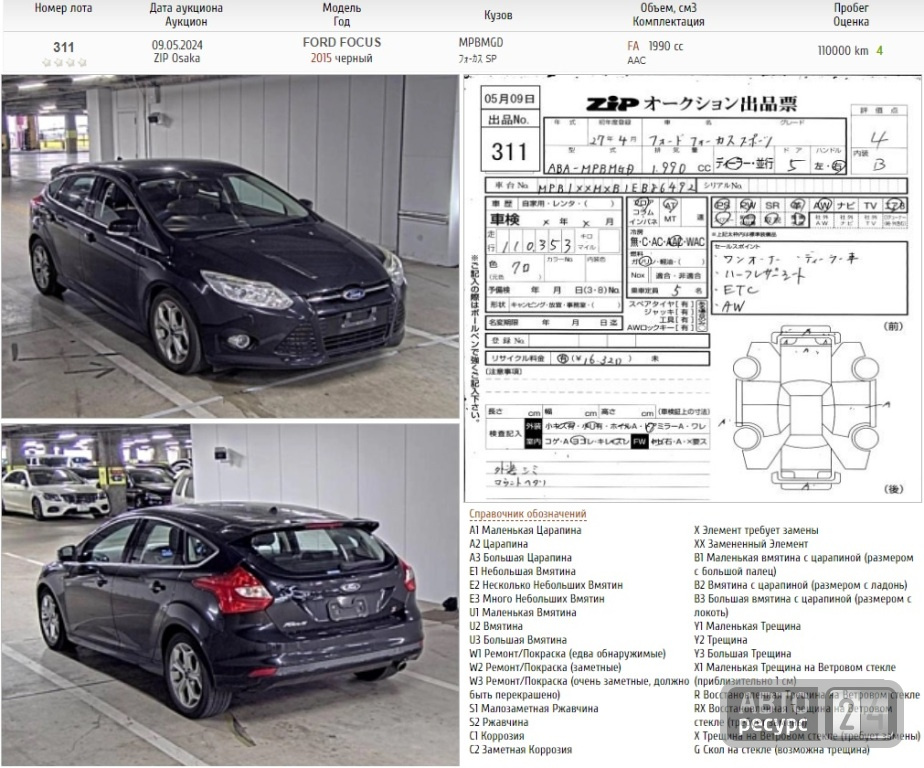Click legend entry B2 Вмятина с царапиной
924x768 pixels.
(800, 585)
